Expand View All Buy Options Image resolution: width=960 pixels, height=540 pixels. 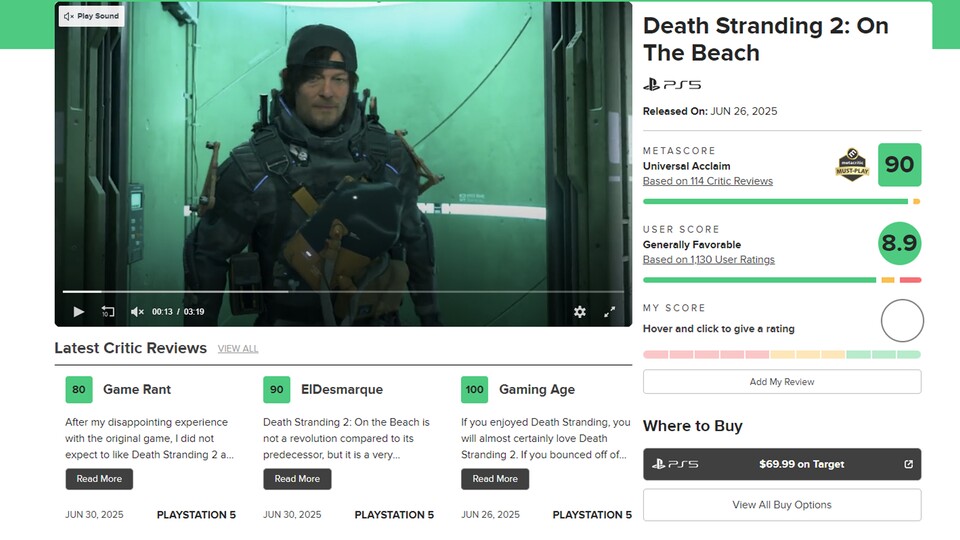point(782,505)
